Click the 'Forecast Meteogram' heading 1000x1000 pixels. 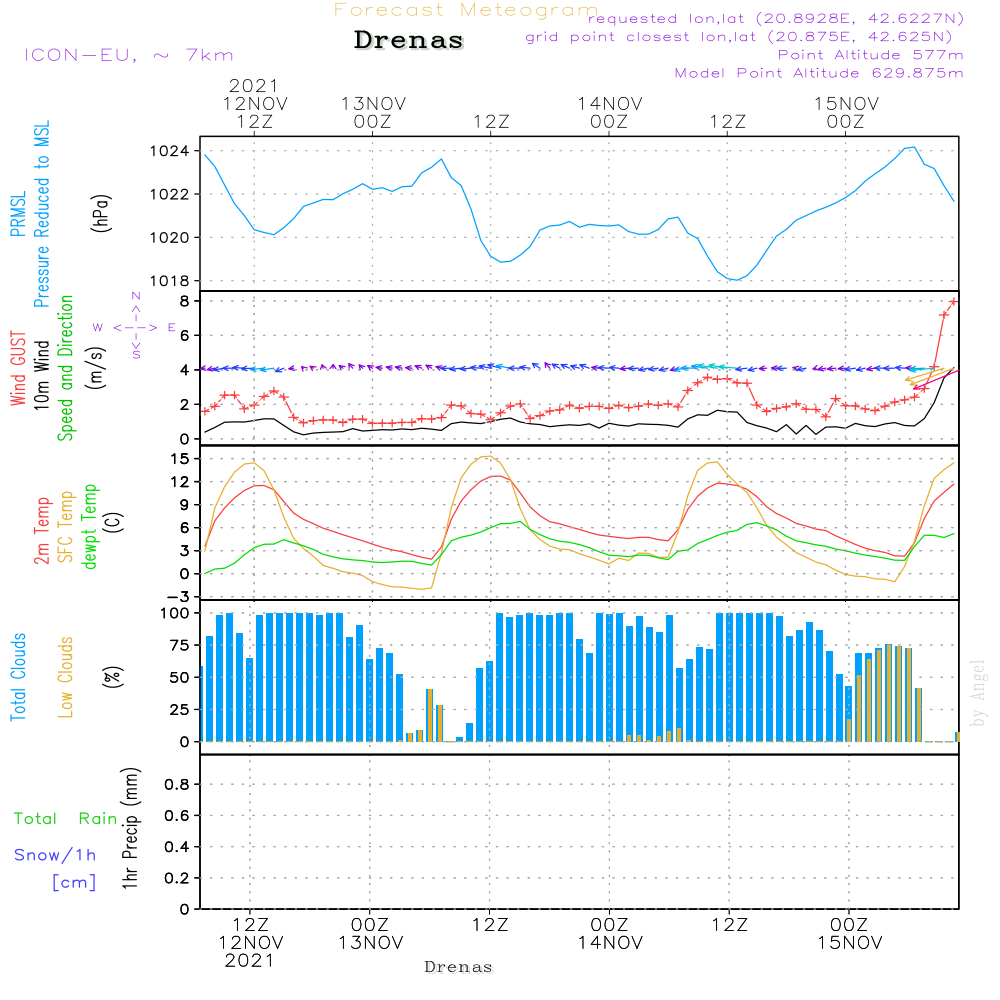tap(466, 10)
